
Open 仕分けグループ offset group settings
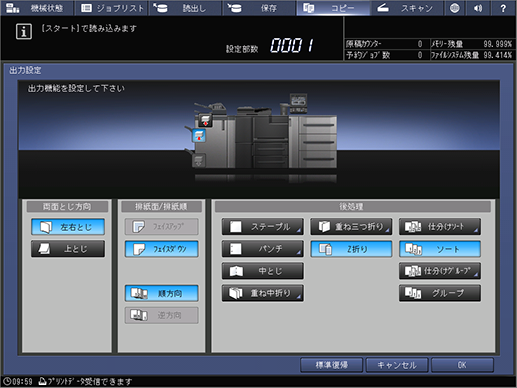coord(440,271)
